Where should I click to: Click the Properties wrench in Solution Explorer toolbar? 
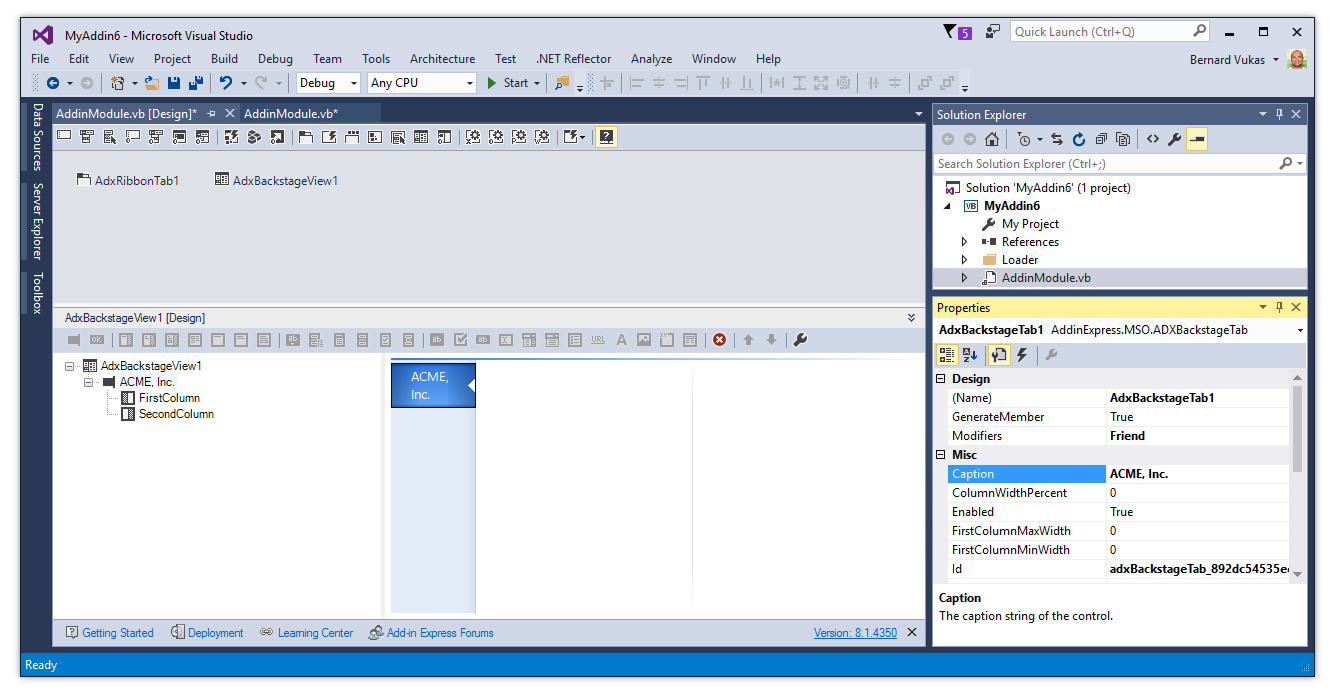pyautogui.click(x=1175, y=139)
